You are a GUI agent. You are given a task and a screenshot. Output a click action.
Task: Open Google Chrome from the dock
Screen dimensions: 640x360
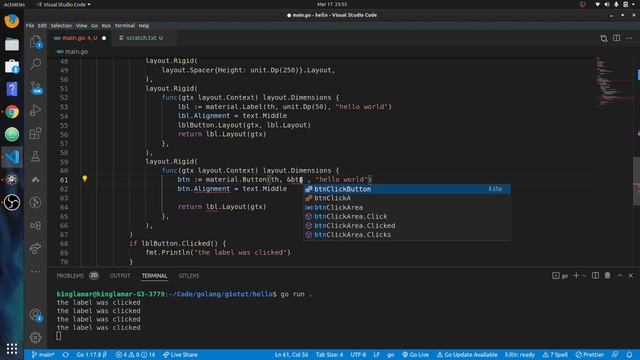12,111
